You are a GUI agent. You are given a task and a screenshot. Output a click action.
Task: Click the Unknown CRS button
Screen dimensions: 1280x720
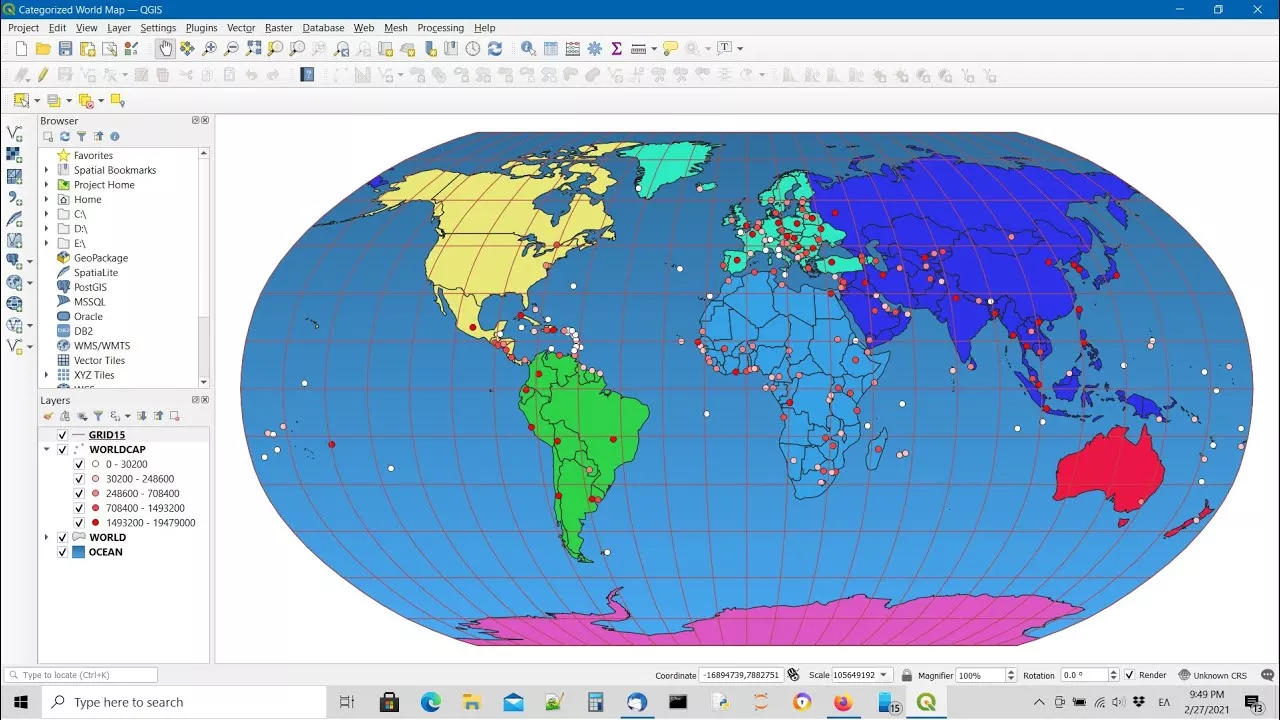click(x=1212, y=675)
